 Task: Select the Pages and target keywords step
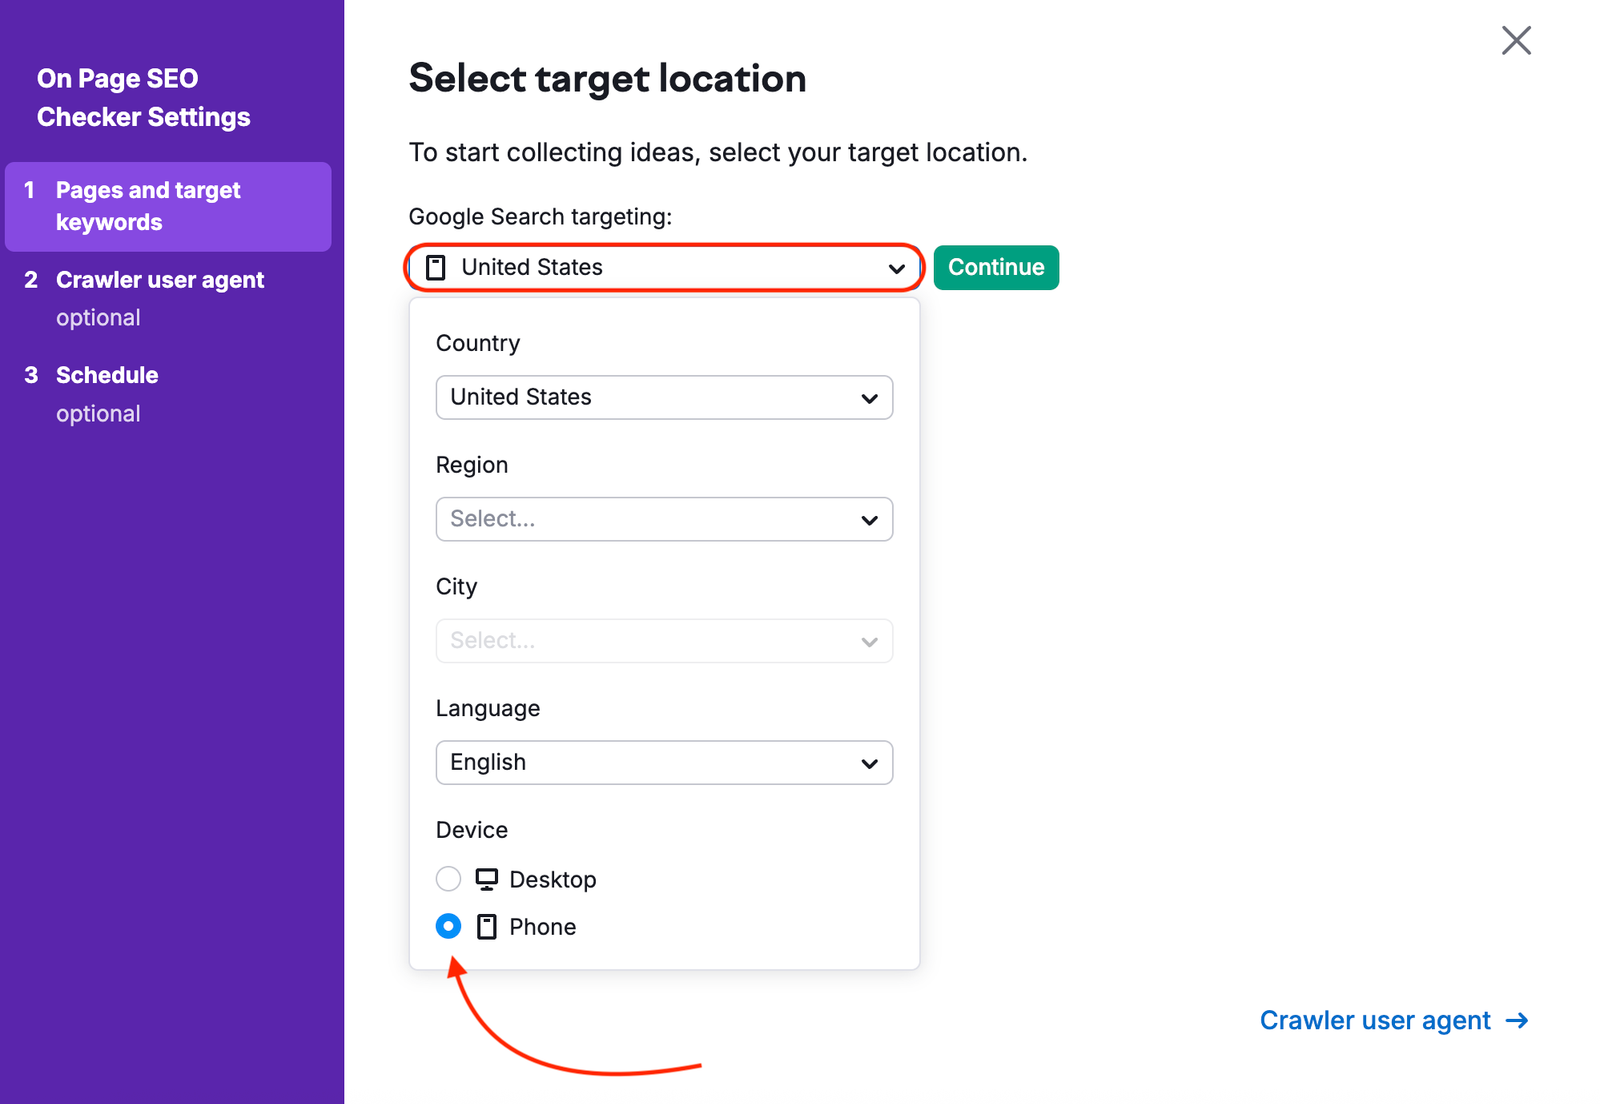(147, 206)
